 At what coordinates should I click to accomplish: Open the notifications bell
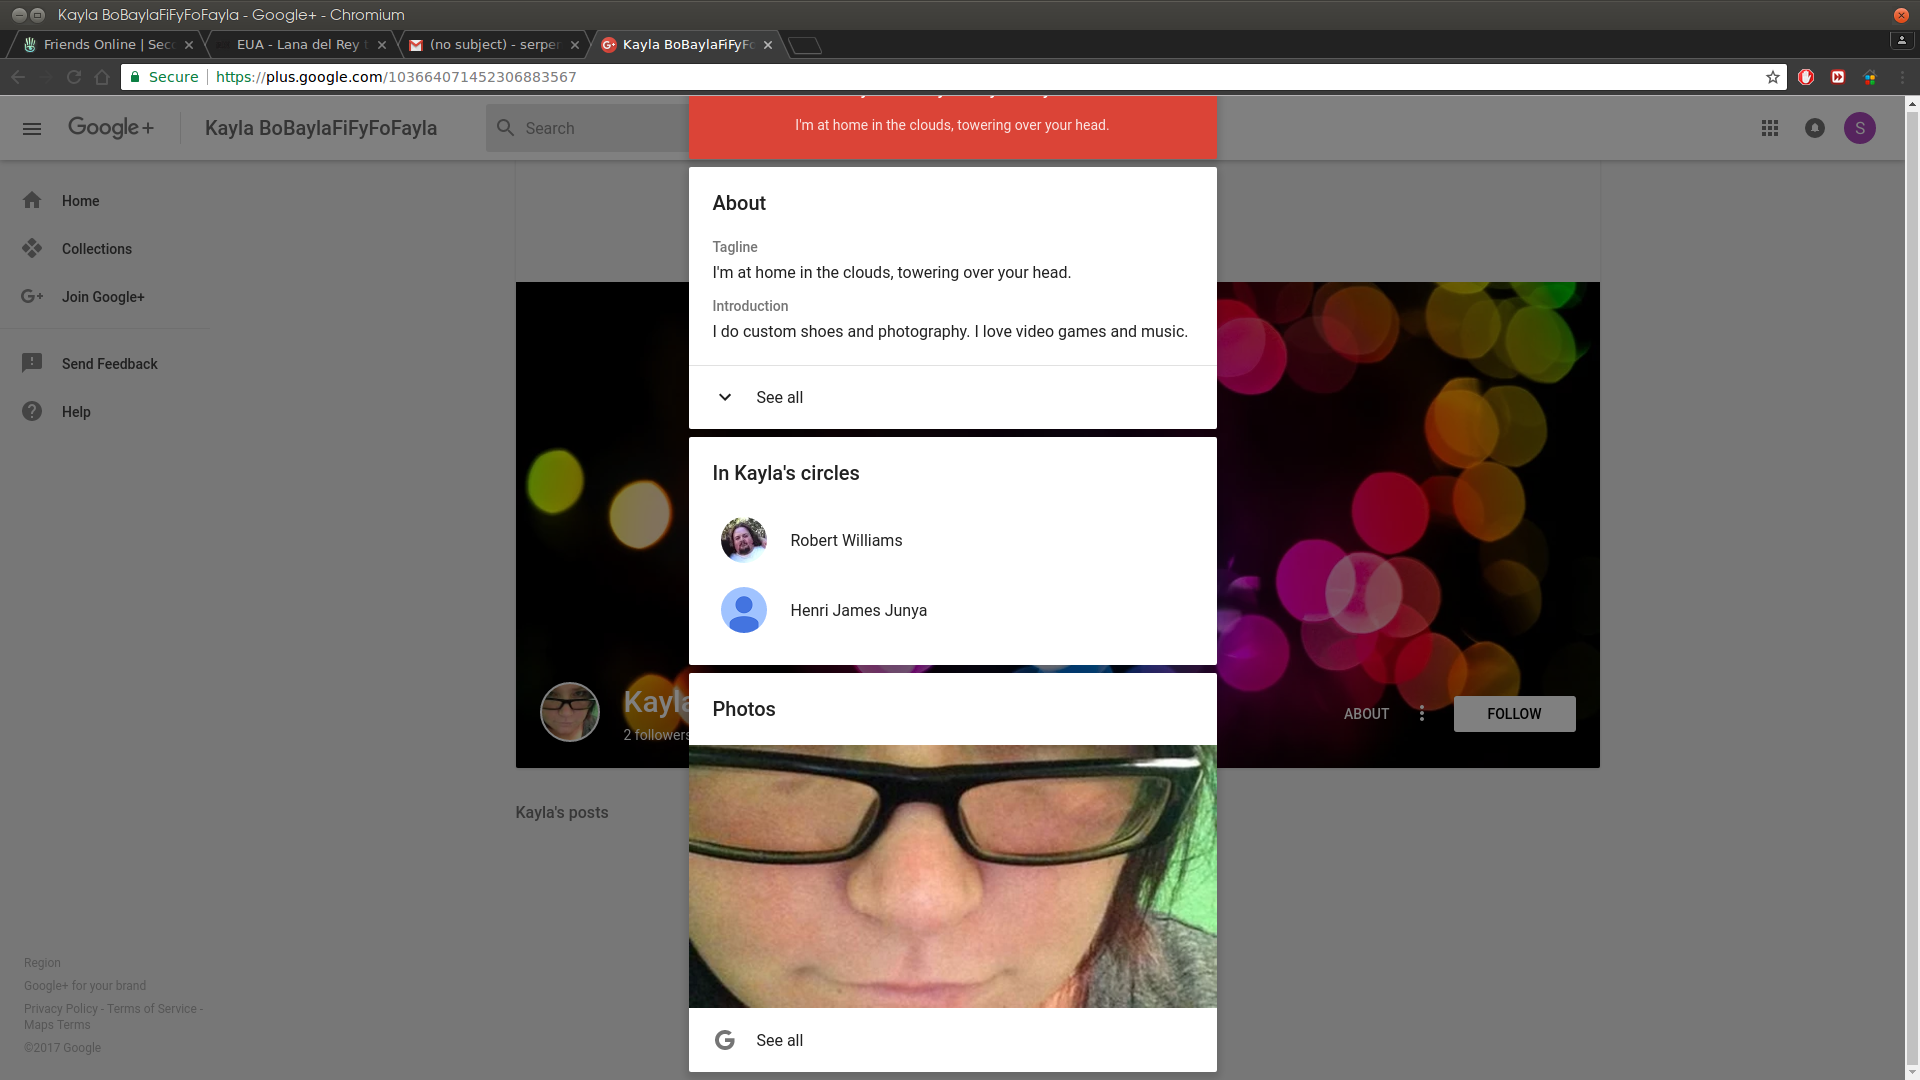[1815, 128]
